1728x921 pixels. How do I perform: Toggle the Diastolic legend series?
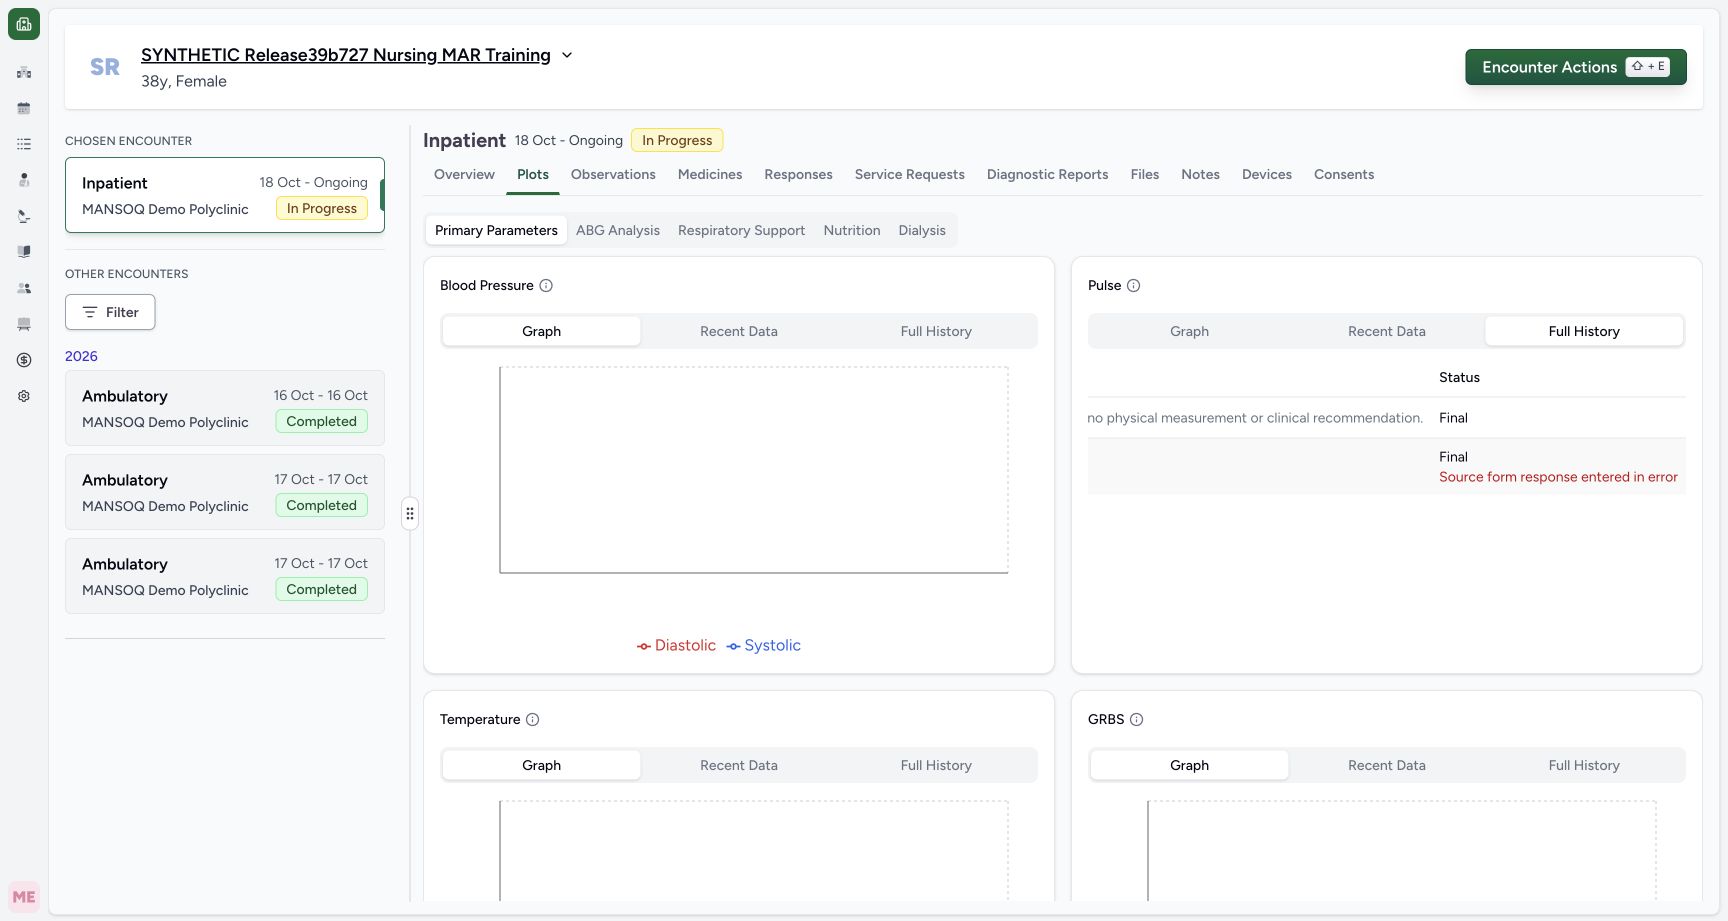676,646
